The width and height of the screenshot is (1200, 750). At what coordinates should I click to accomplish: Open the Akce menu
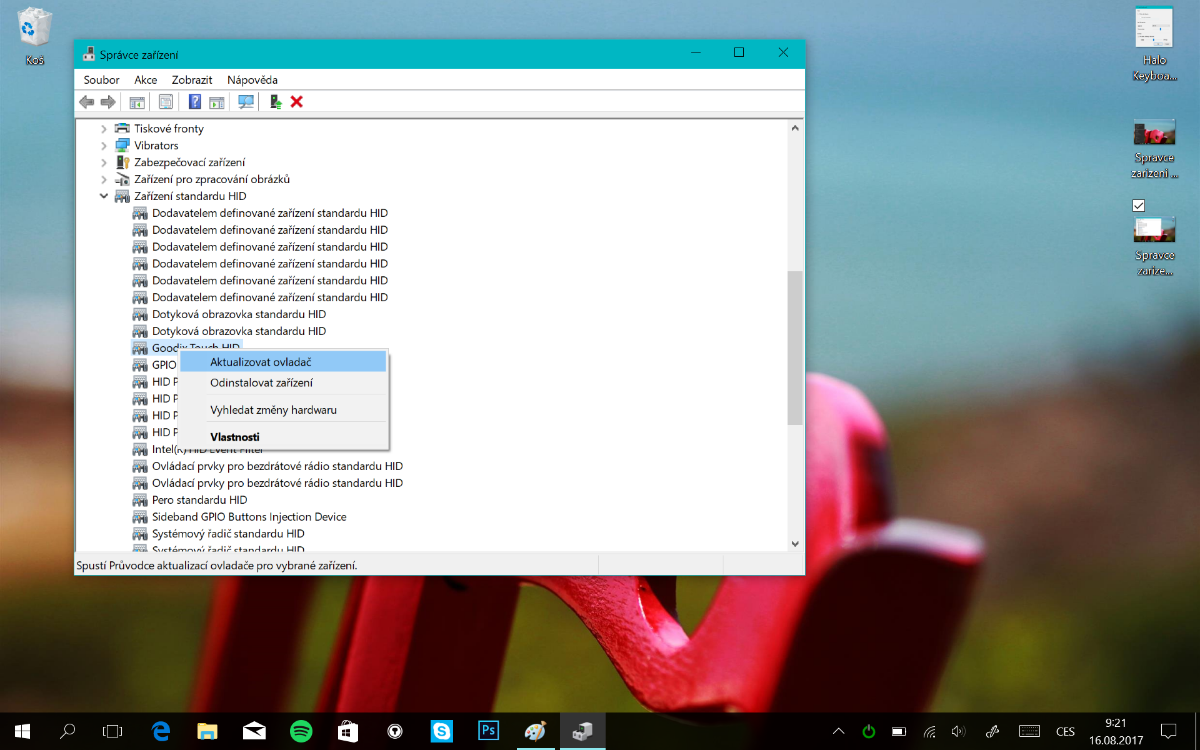click(146, 80)
